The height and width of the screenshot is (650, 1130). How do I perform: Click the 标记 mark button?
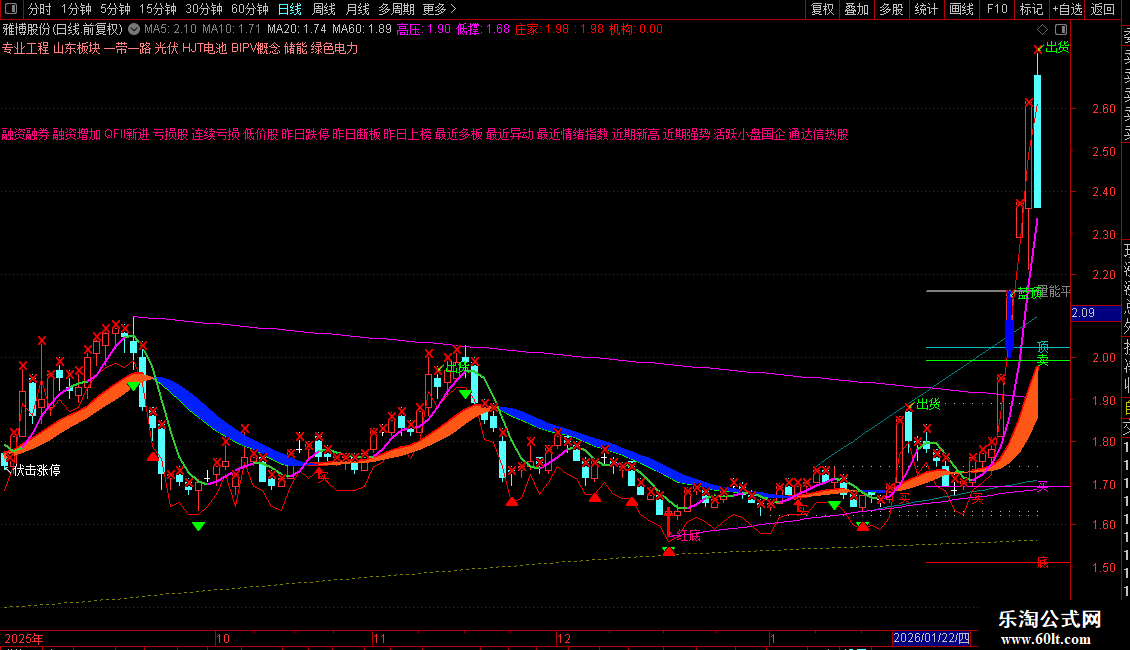click(1031, 9)
